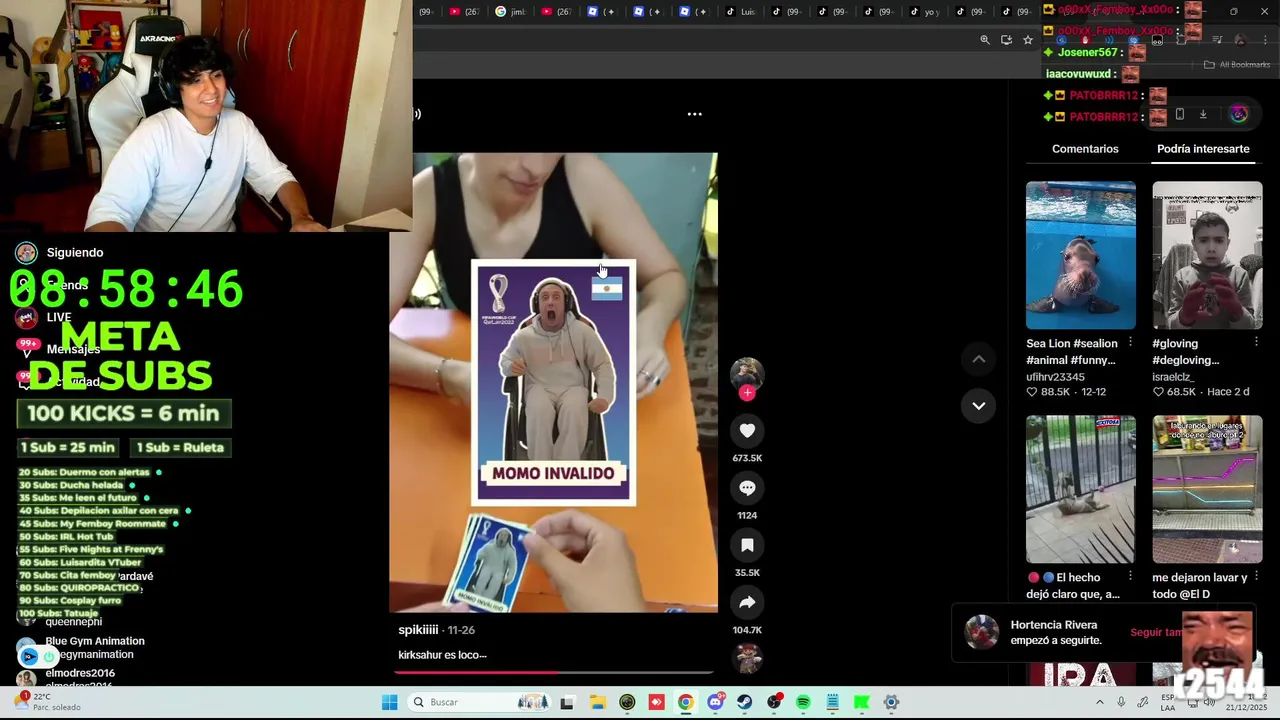1280x720 pixels.
Task: Open the elmodres2016 followed account
Action: (80, 673)
